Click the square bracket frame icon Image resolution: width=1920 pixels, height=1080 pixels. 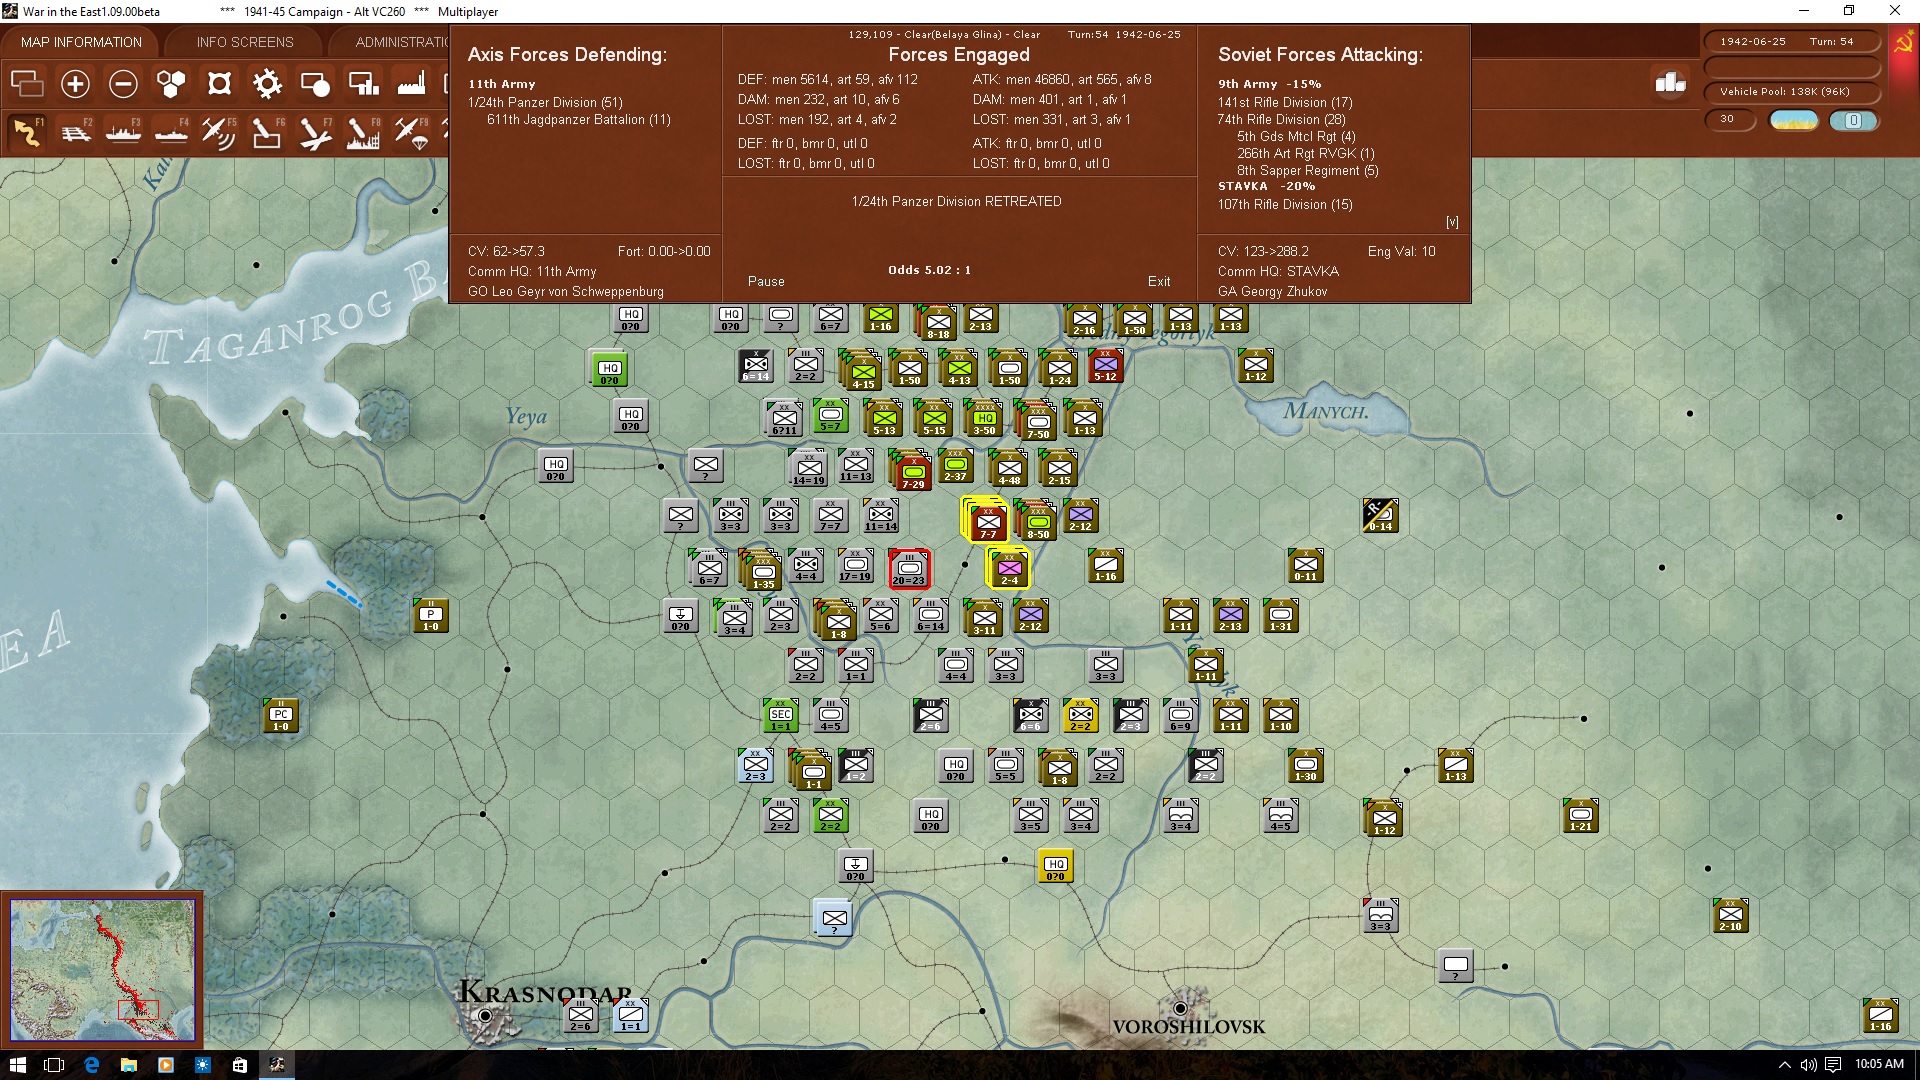tap(219, 84)
